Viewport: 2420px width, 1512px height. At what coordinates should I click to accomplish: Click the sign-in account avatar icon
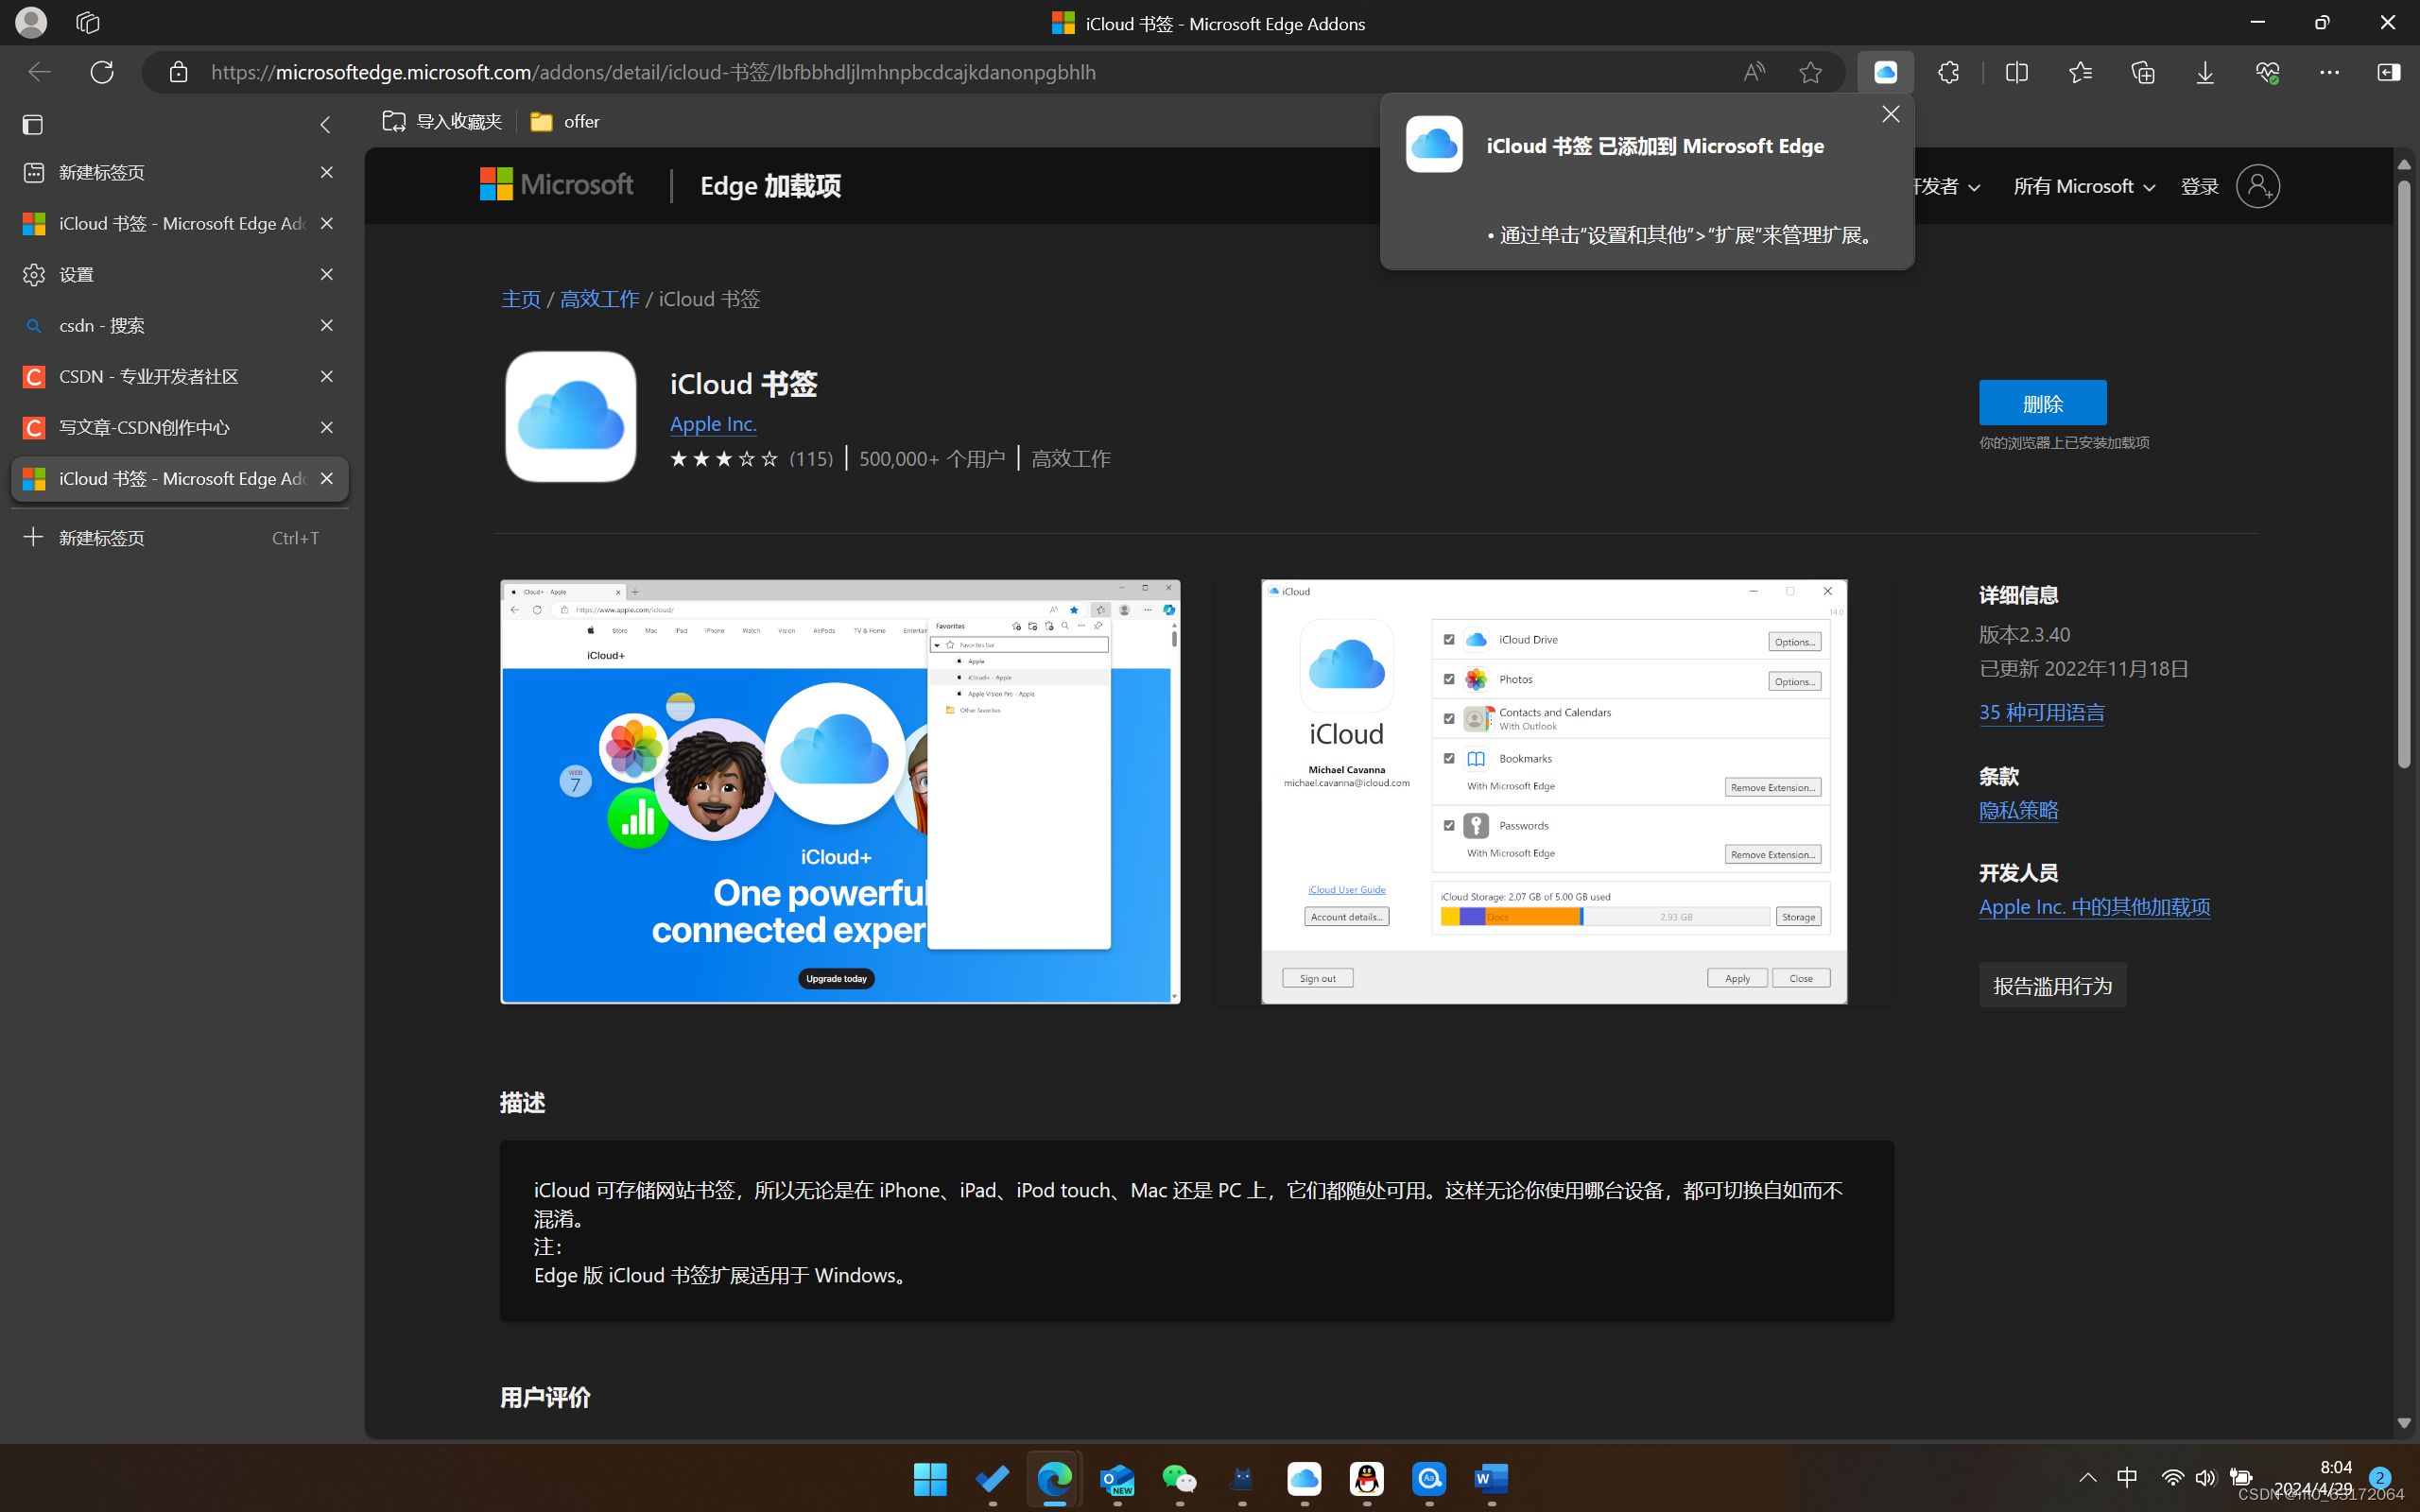[x=2258, y=186]
